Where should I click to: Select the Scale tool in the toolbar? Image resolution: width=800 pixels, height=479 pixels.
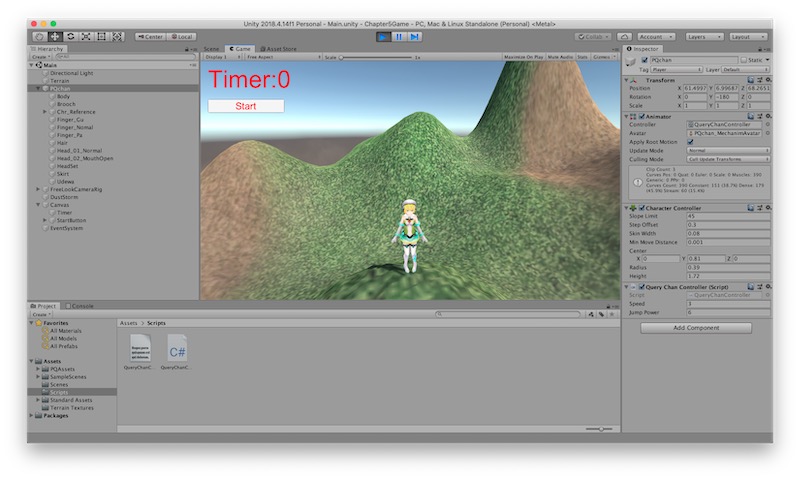click(x=86, y=37)
